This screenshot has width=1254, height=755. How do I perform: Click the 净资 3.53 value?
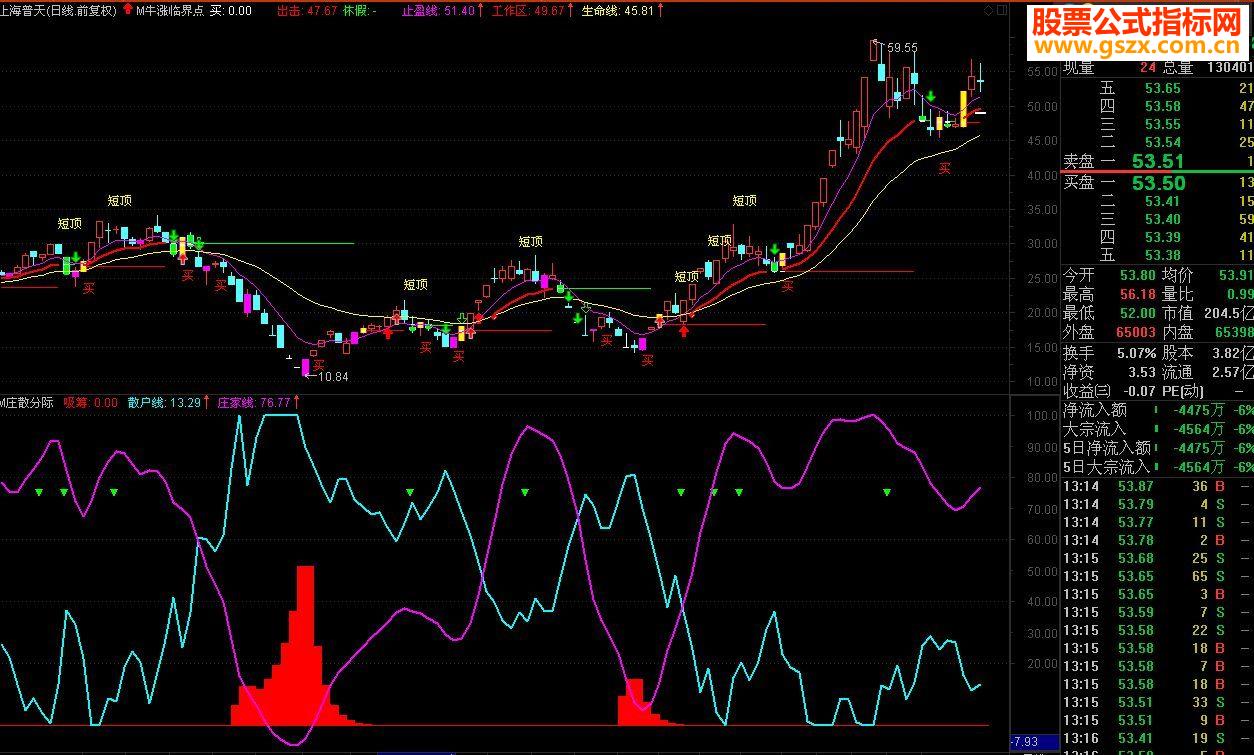coord(1142,372)
